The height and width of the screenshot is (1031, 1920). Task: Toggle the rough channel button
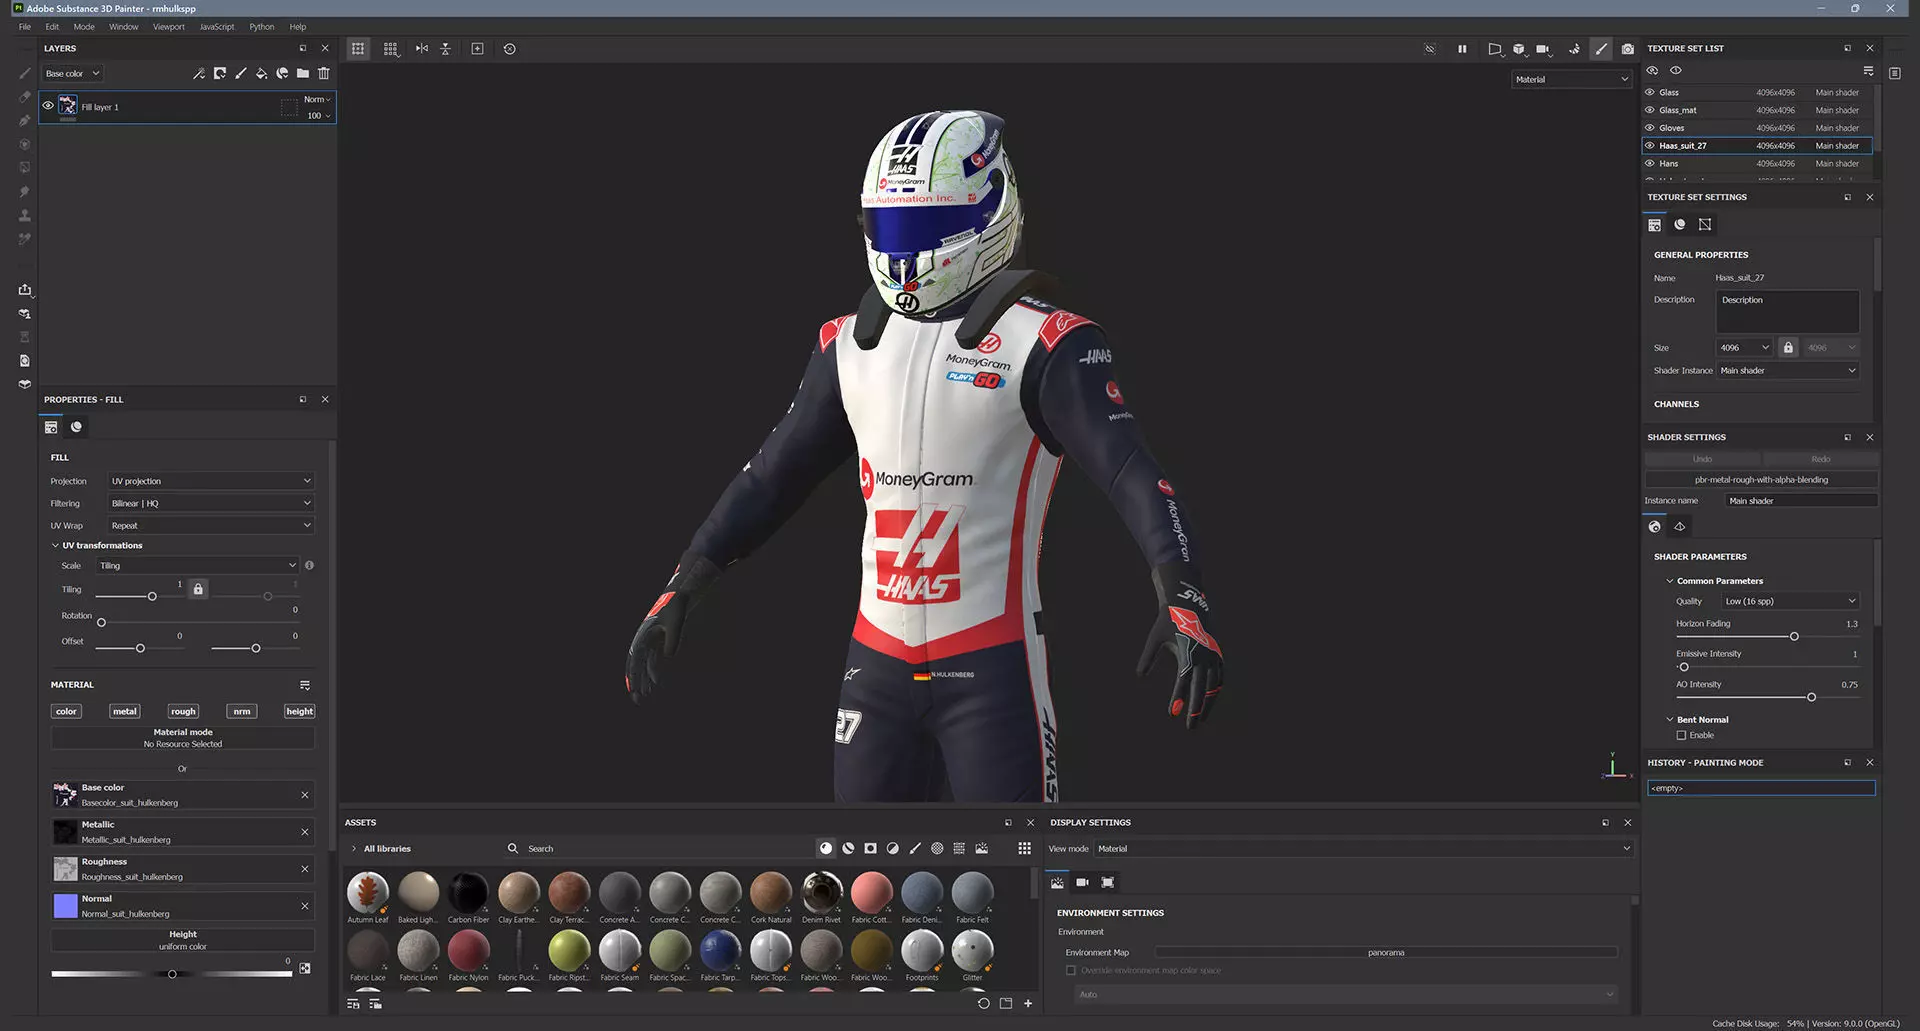pos(183,711)
